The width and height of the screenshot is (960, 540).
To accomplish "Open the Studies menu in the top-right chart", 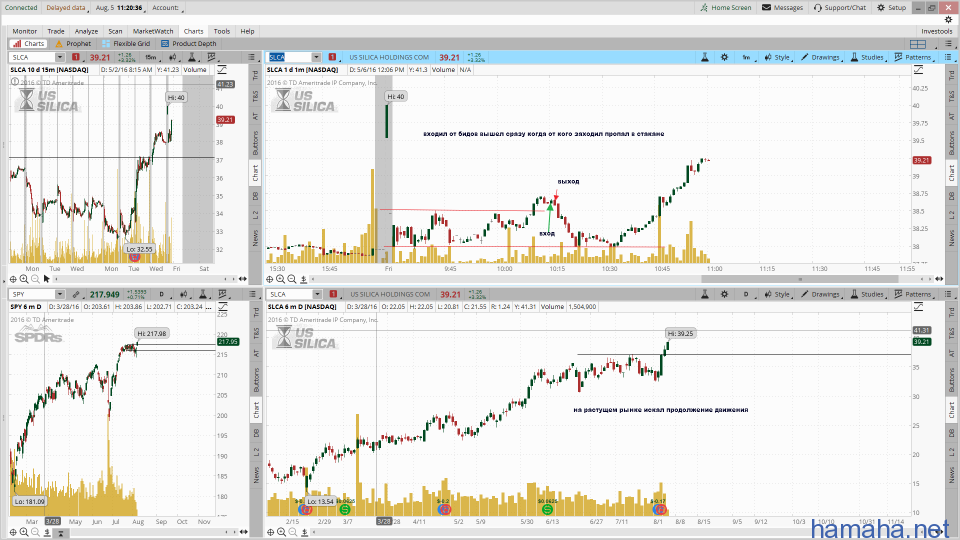I will (868, 57).
